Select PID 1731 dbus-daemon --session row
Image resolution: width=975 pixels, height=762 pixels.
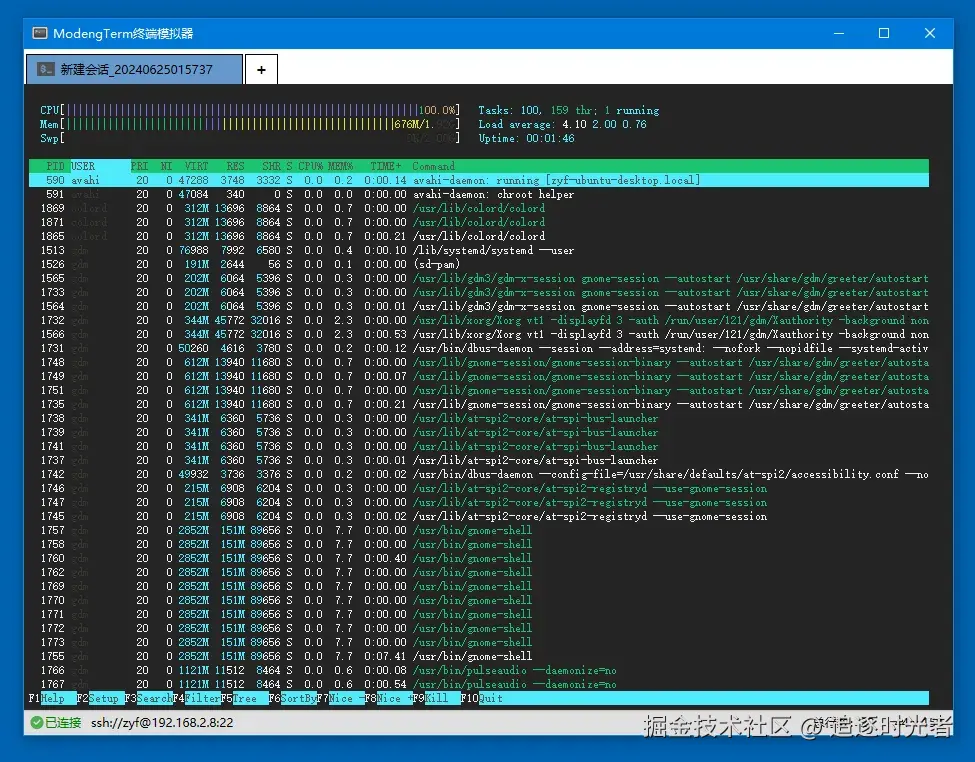(479, 348)
